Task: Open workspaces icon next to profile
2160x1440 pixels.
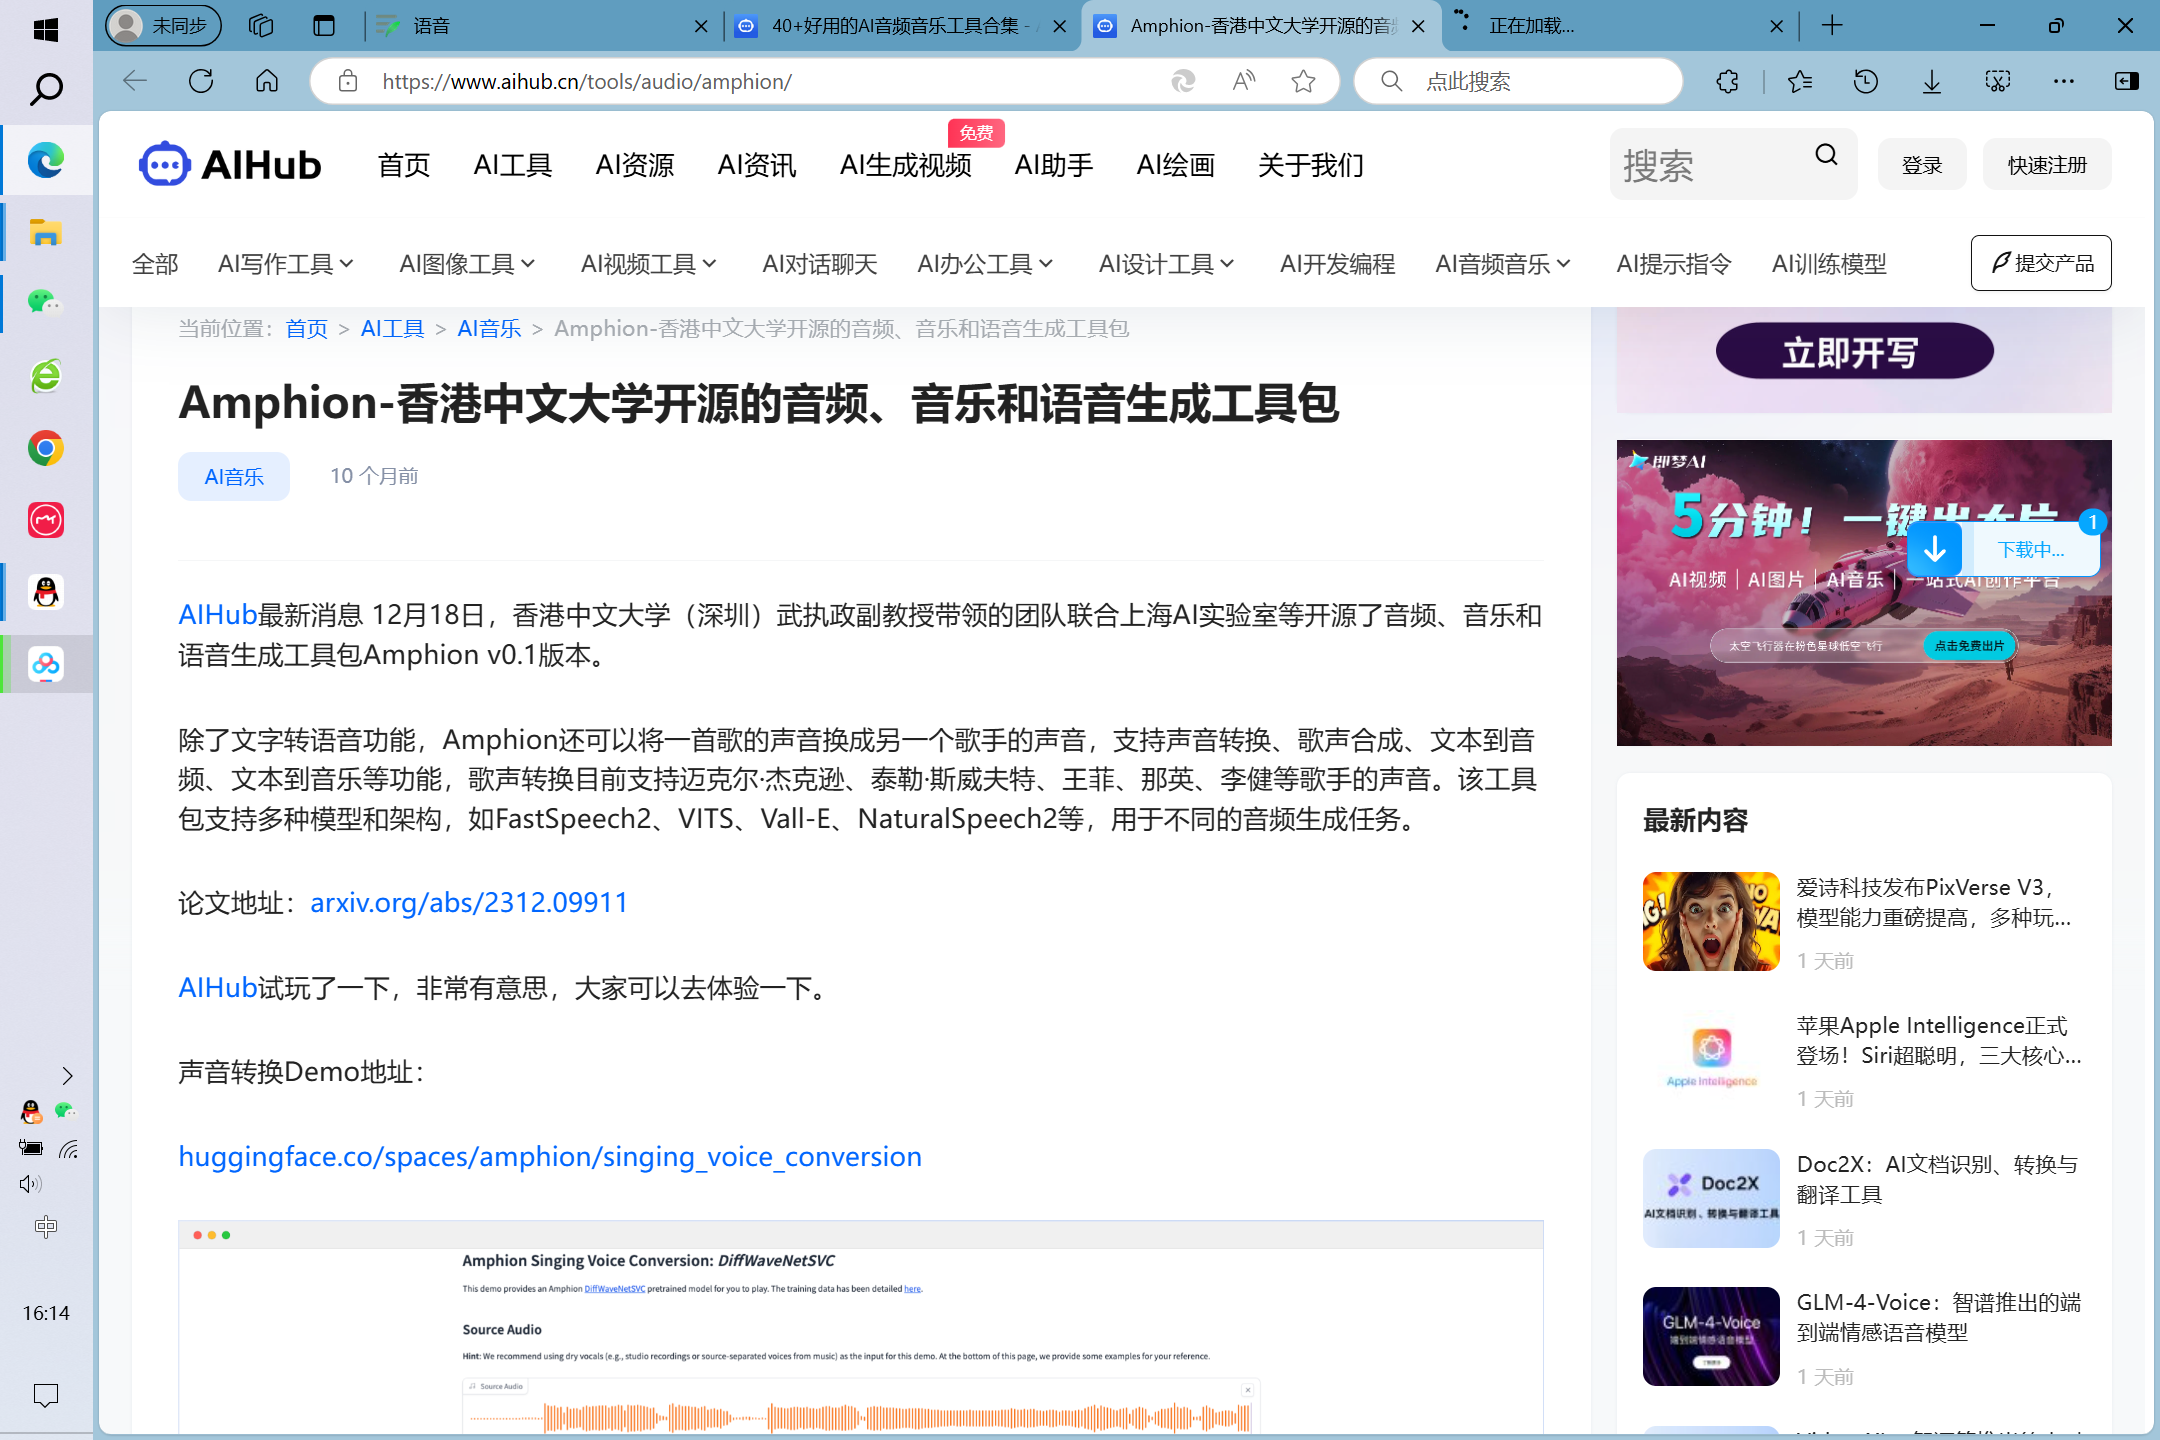Action: [x=261, y=26]
